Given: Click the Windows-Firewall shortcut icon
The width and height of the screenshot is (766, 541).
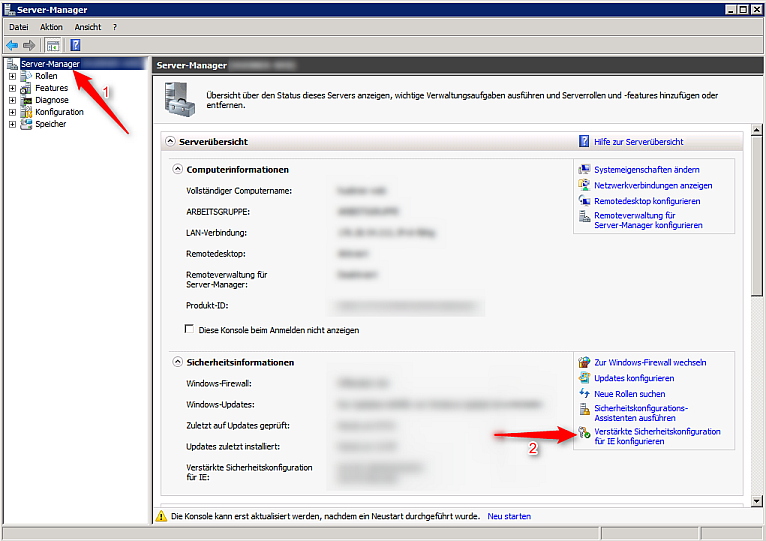Looking at the screenshot, I should click(584, 362).
